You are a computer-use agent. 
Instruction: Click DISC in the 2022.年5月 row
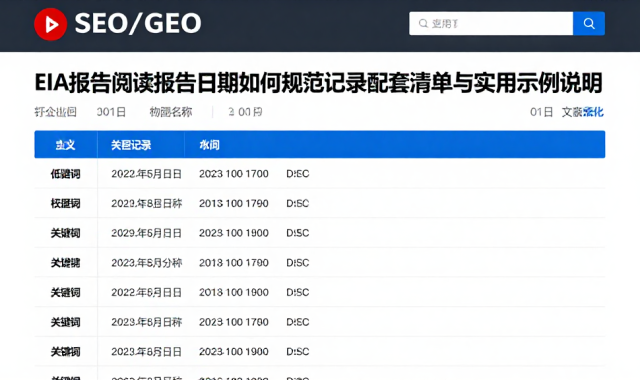coord(298,174)
